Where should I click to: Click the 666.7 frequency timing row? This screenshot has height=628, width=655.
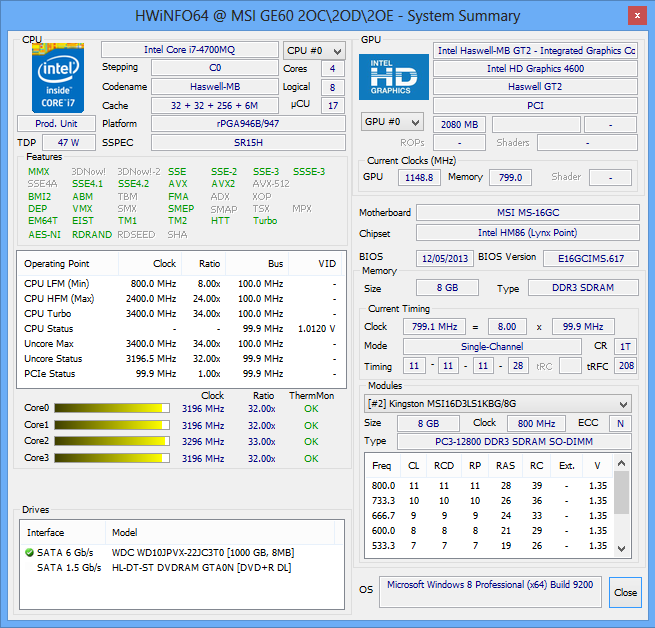[x=489, y=516]
